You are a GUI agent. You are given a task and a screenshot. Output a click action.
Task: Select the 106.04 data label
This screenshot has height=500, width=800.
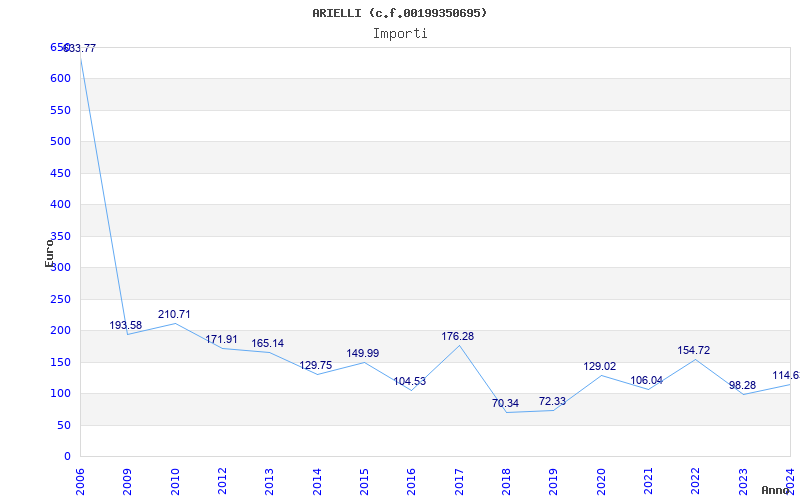tap(646, 380)
